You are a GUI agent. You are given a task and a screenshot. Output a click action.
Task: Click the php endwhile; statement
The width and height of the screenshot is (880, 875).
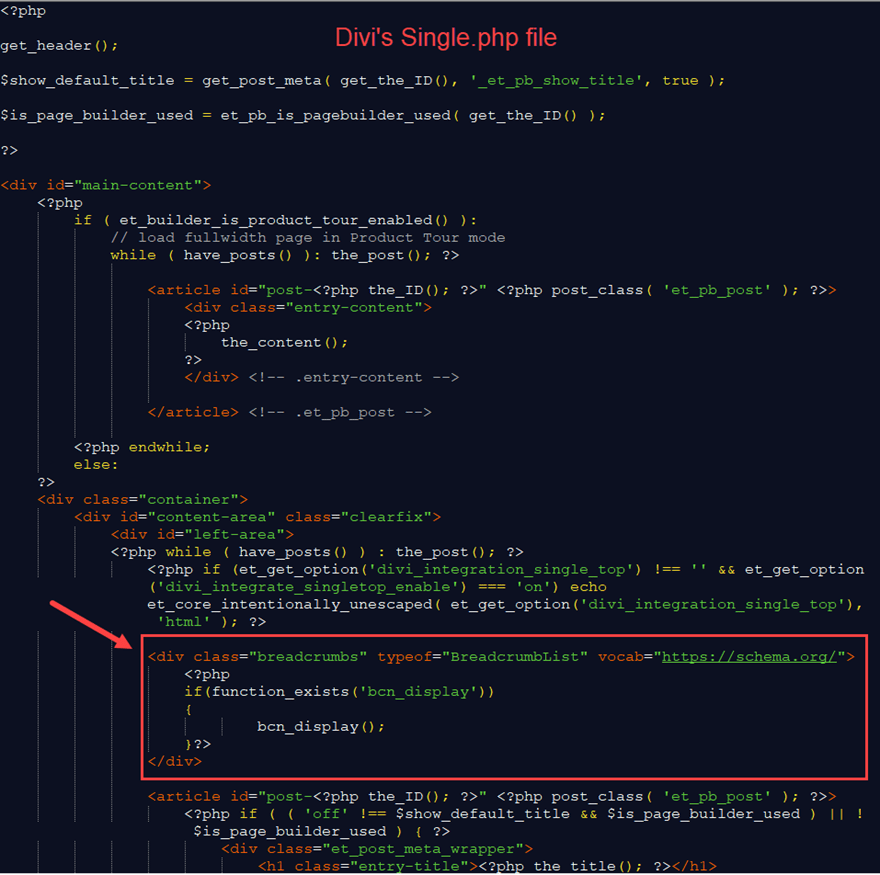click(141, 447)
